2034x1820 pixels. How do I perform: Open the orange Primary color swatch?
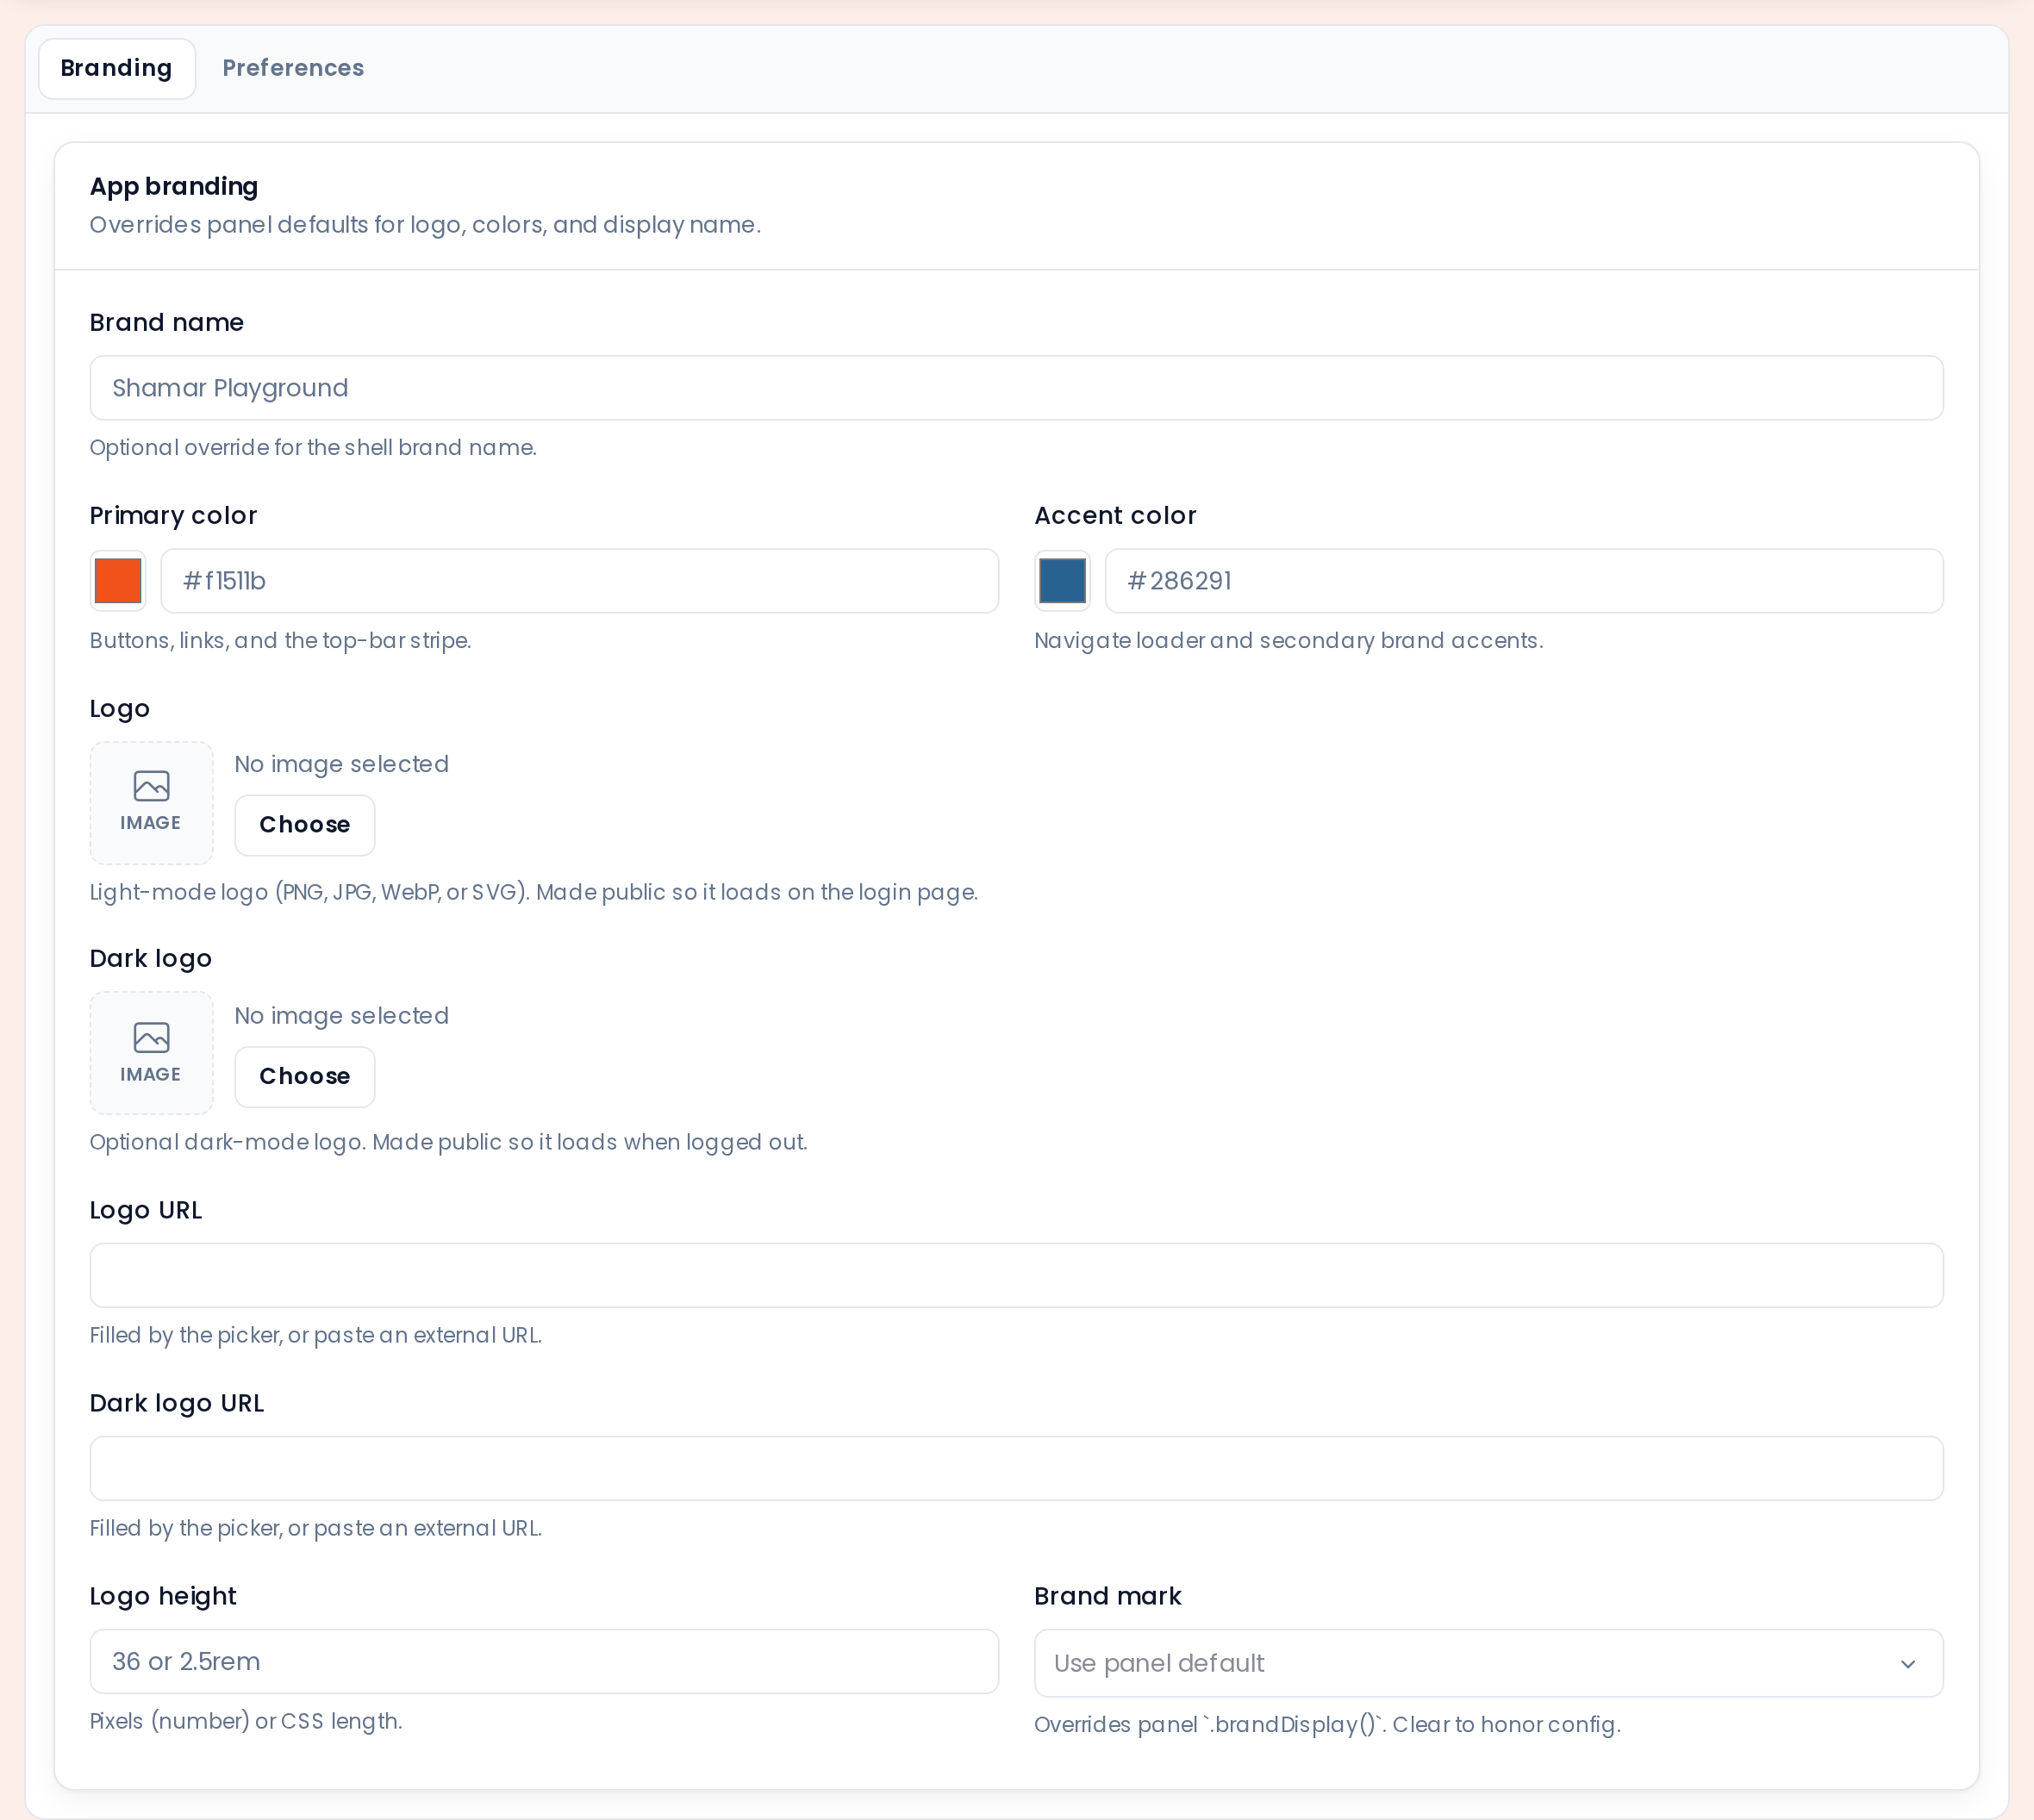[118, 581]
